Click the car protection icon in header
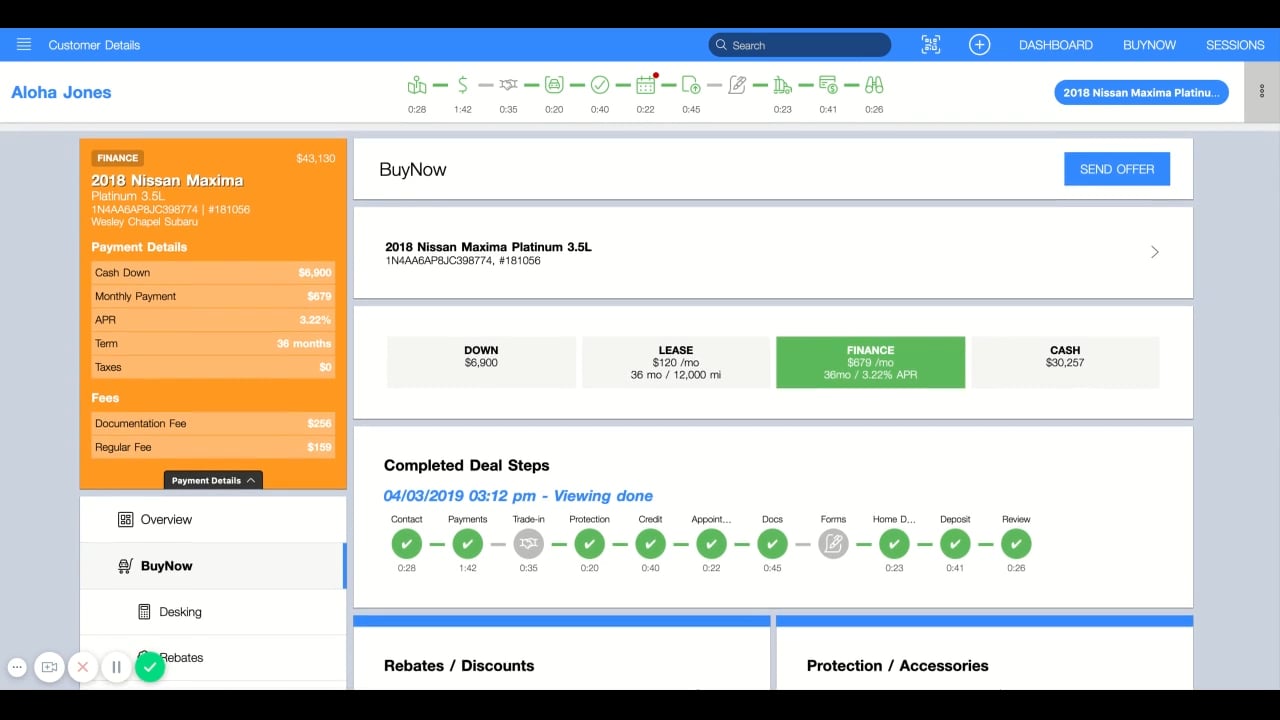This screenshot has width=1280, height=720. (554, 85)
